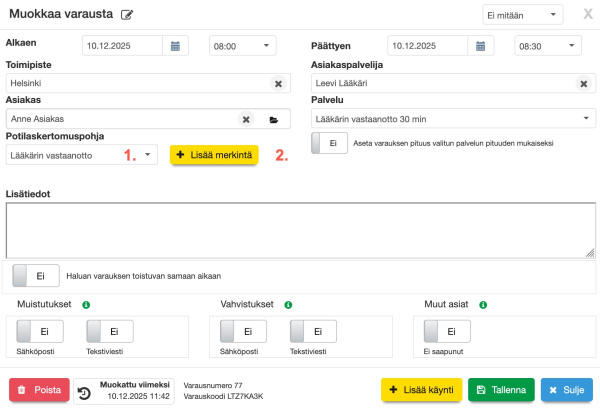This screenshot has height=410, width=600.
Task: Click the edit pencil icon beside Muokkaa varausta
Action: click(126, 15)
